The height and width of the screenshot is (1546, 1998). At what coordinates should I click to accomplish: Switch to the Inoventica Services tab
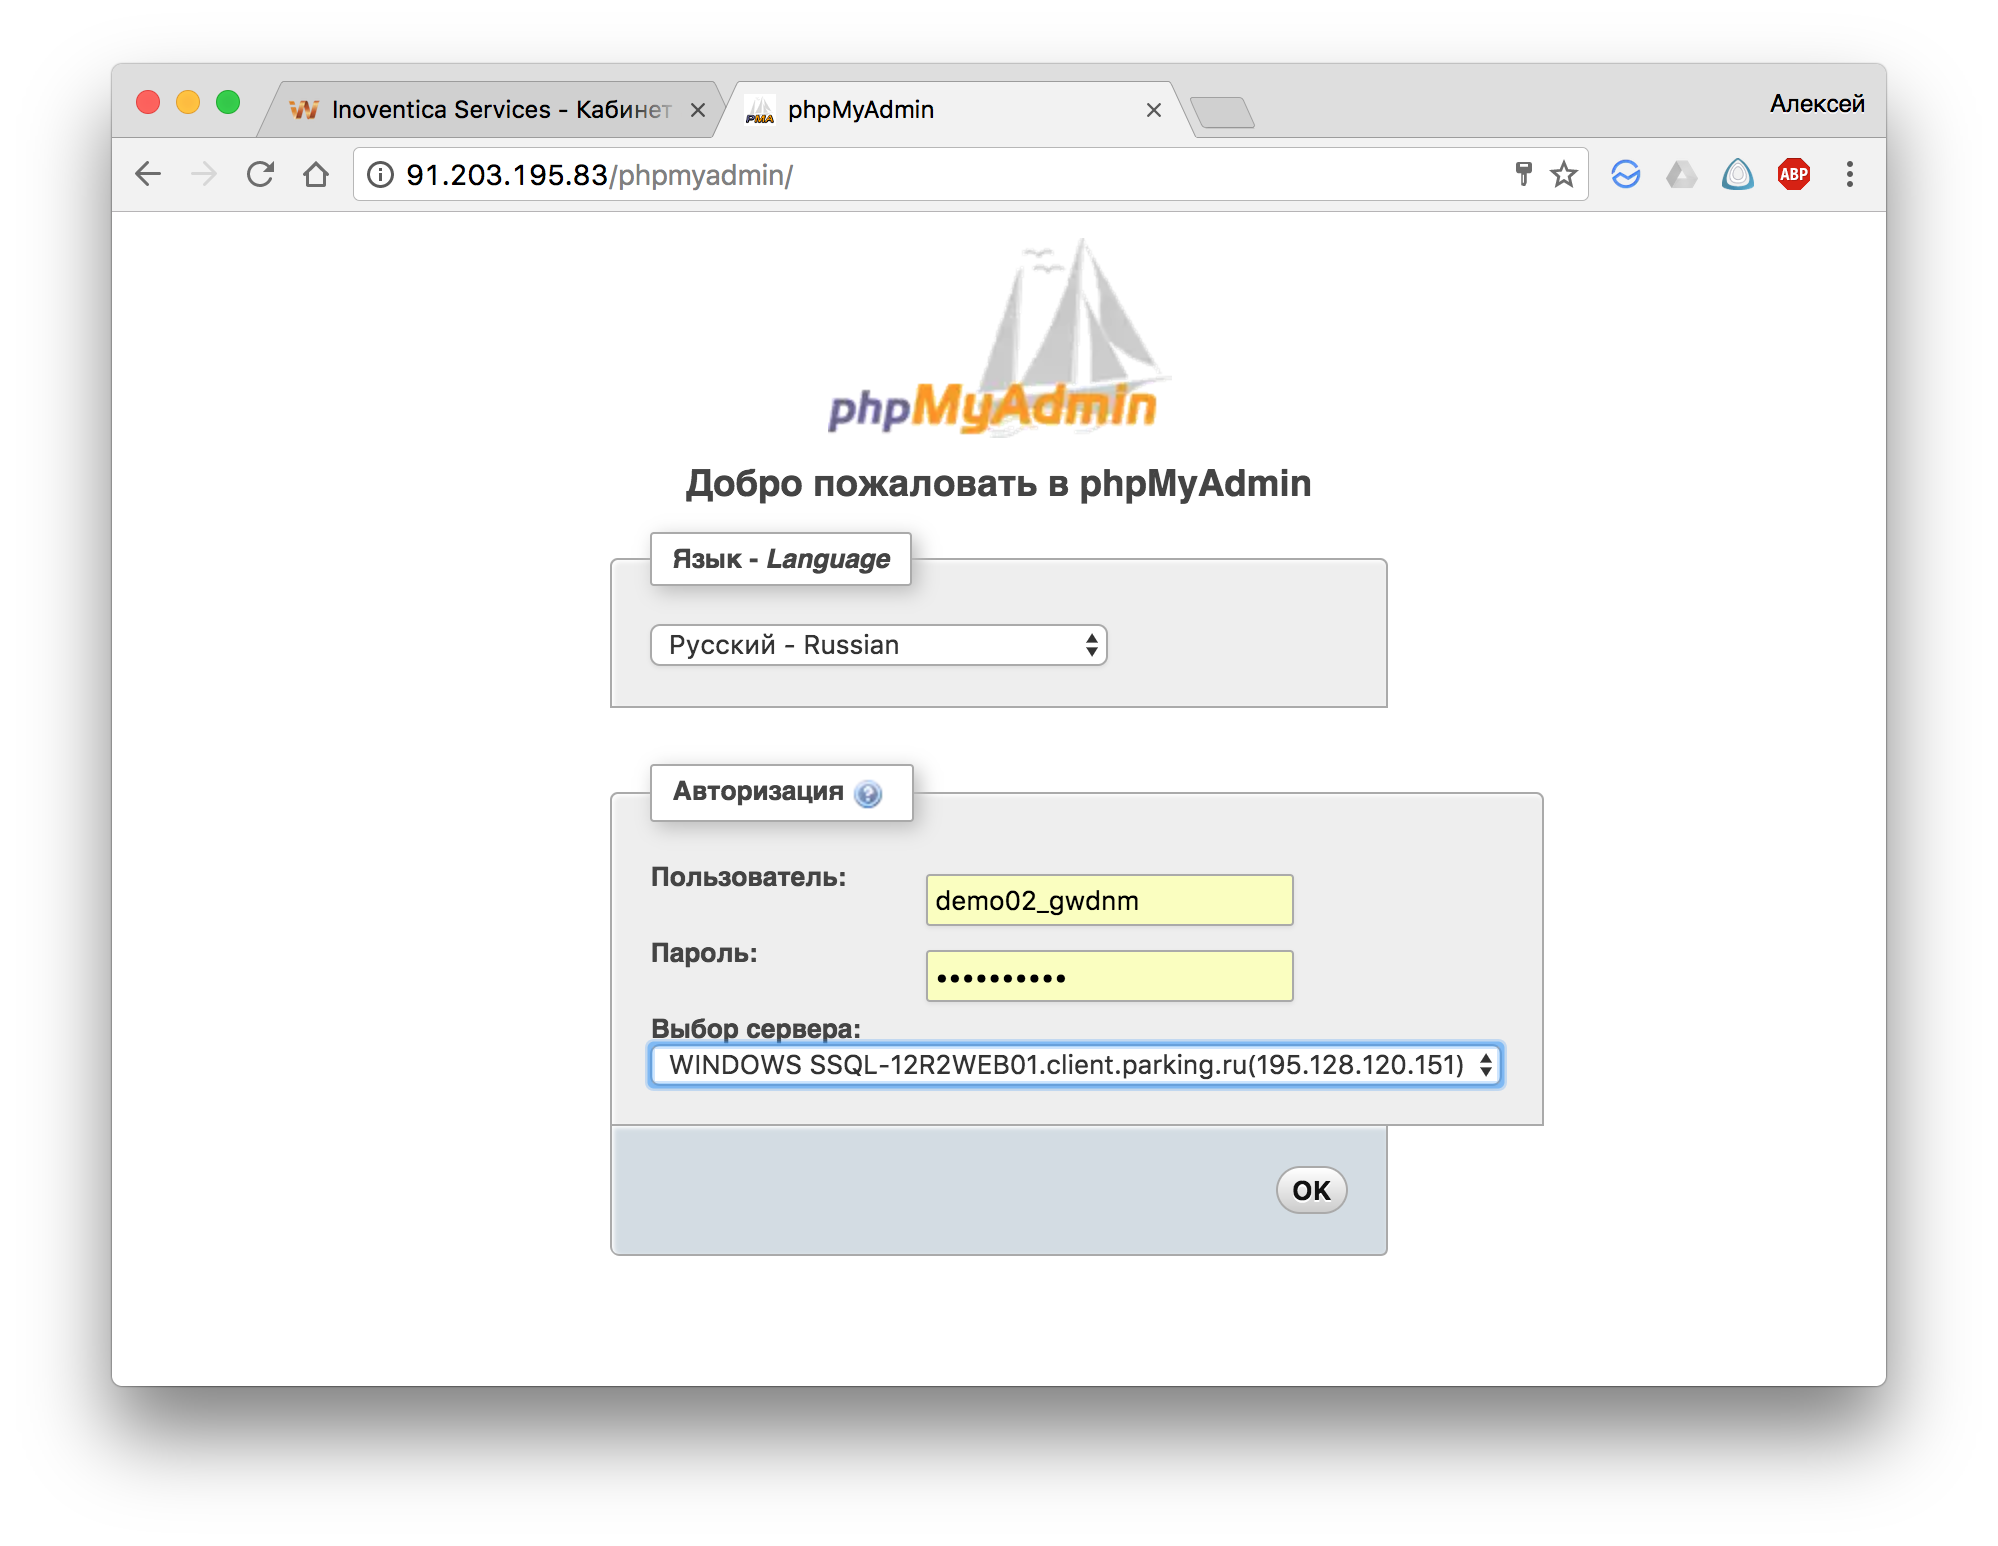click(x=488, y=110)
